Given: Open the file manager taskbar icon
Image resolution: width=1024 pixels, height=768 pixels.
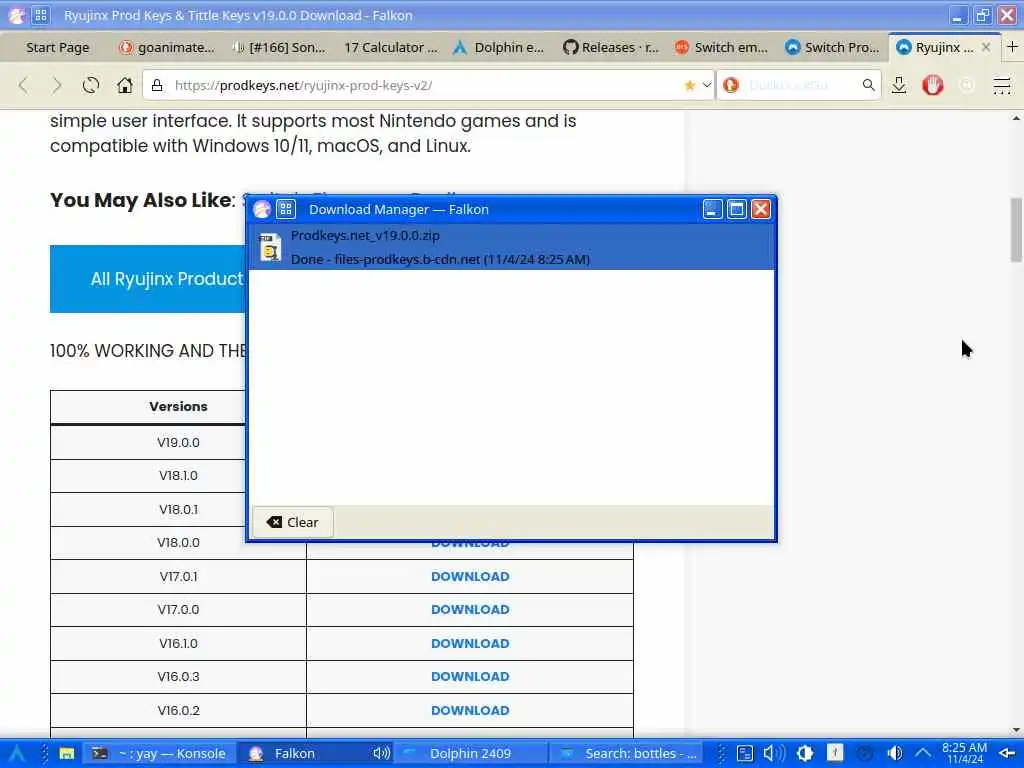Looking at the screenshot, I should point(67,754).
